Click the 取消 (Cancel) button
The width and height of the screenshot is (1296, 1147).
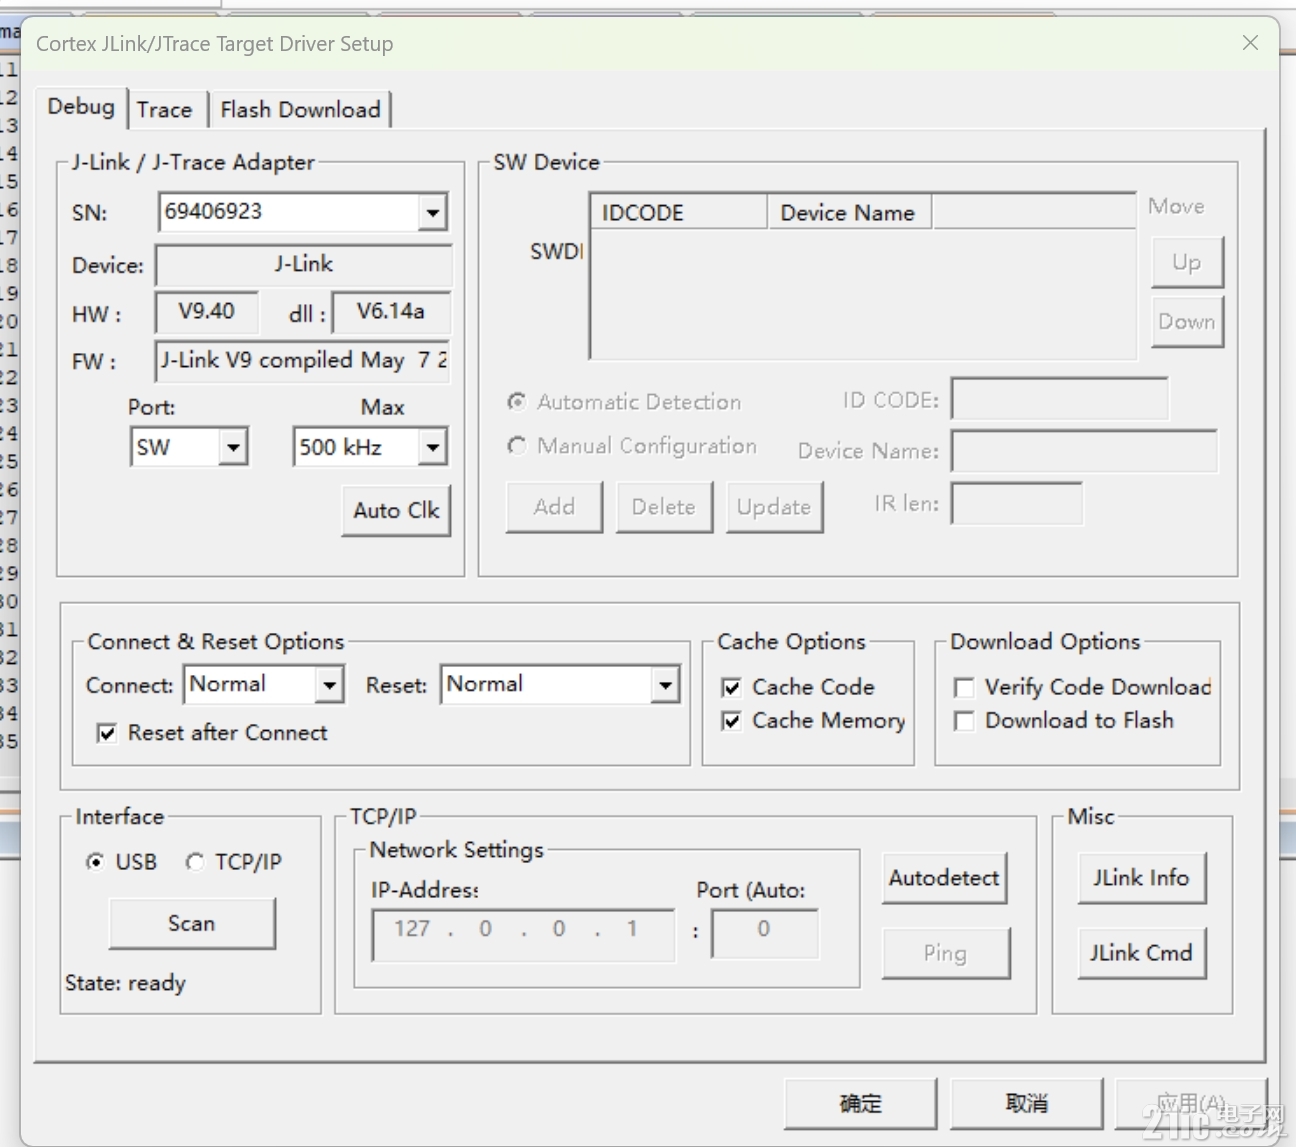coord(1027,1103)
